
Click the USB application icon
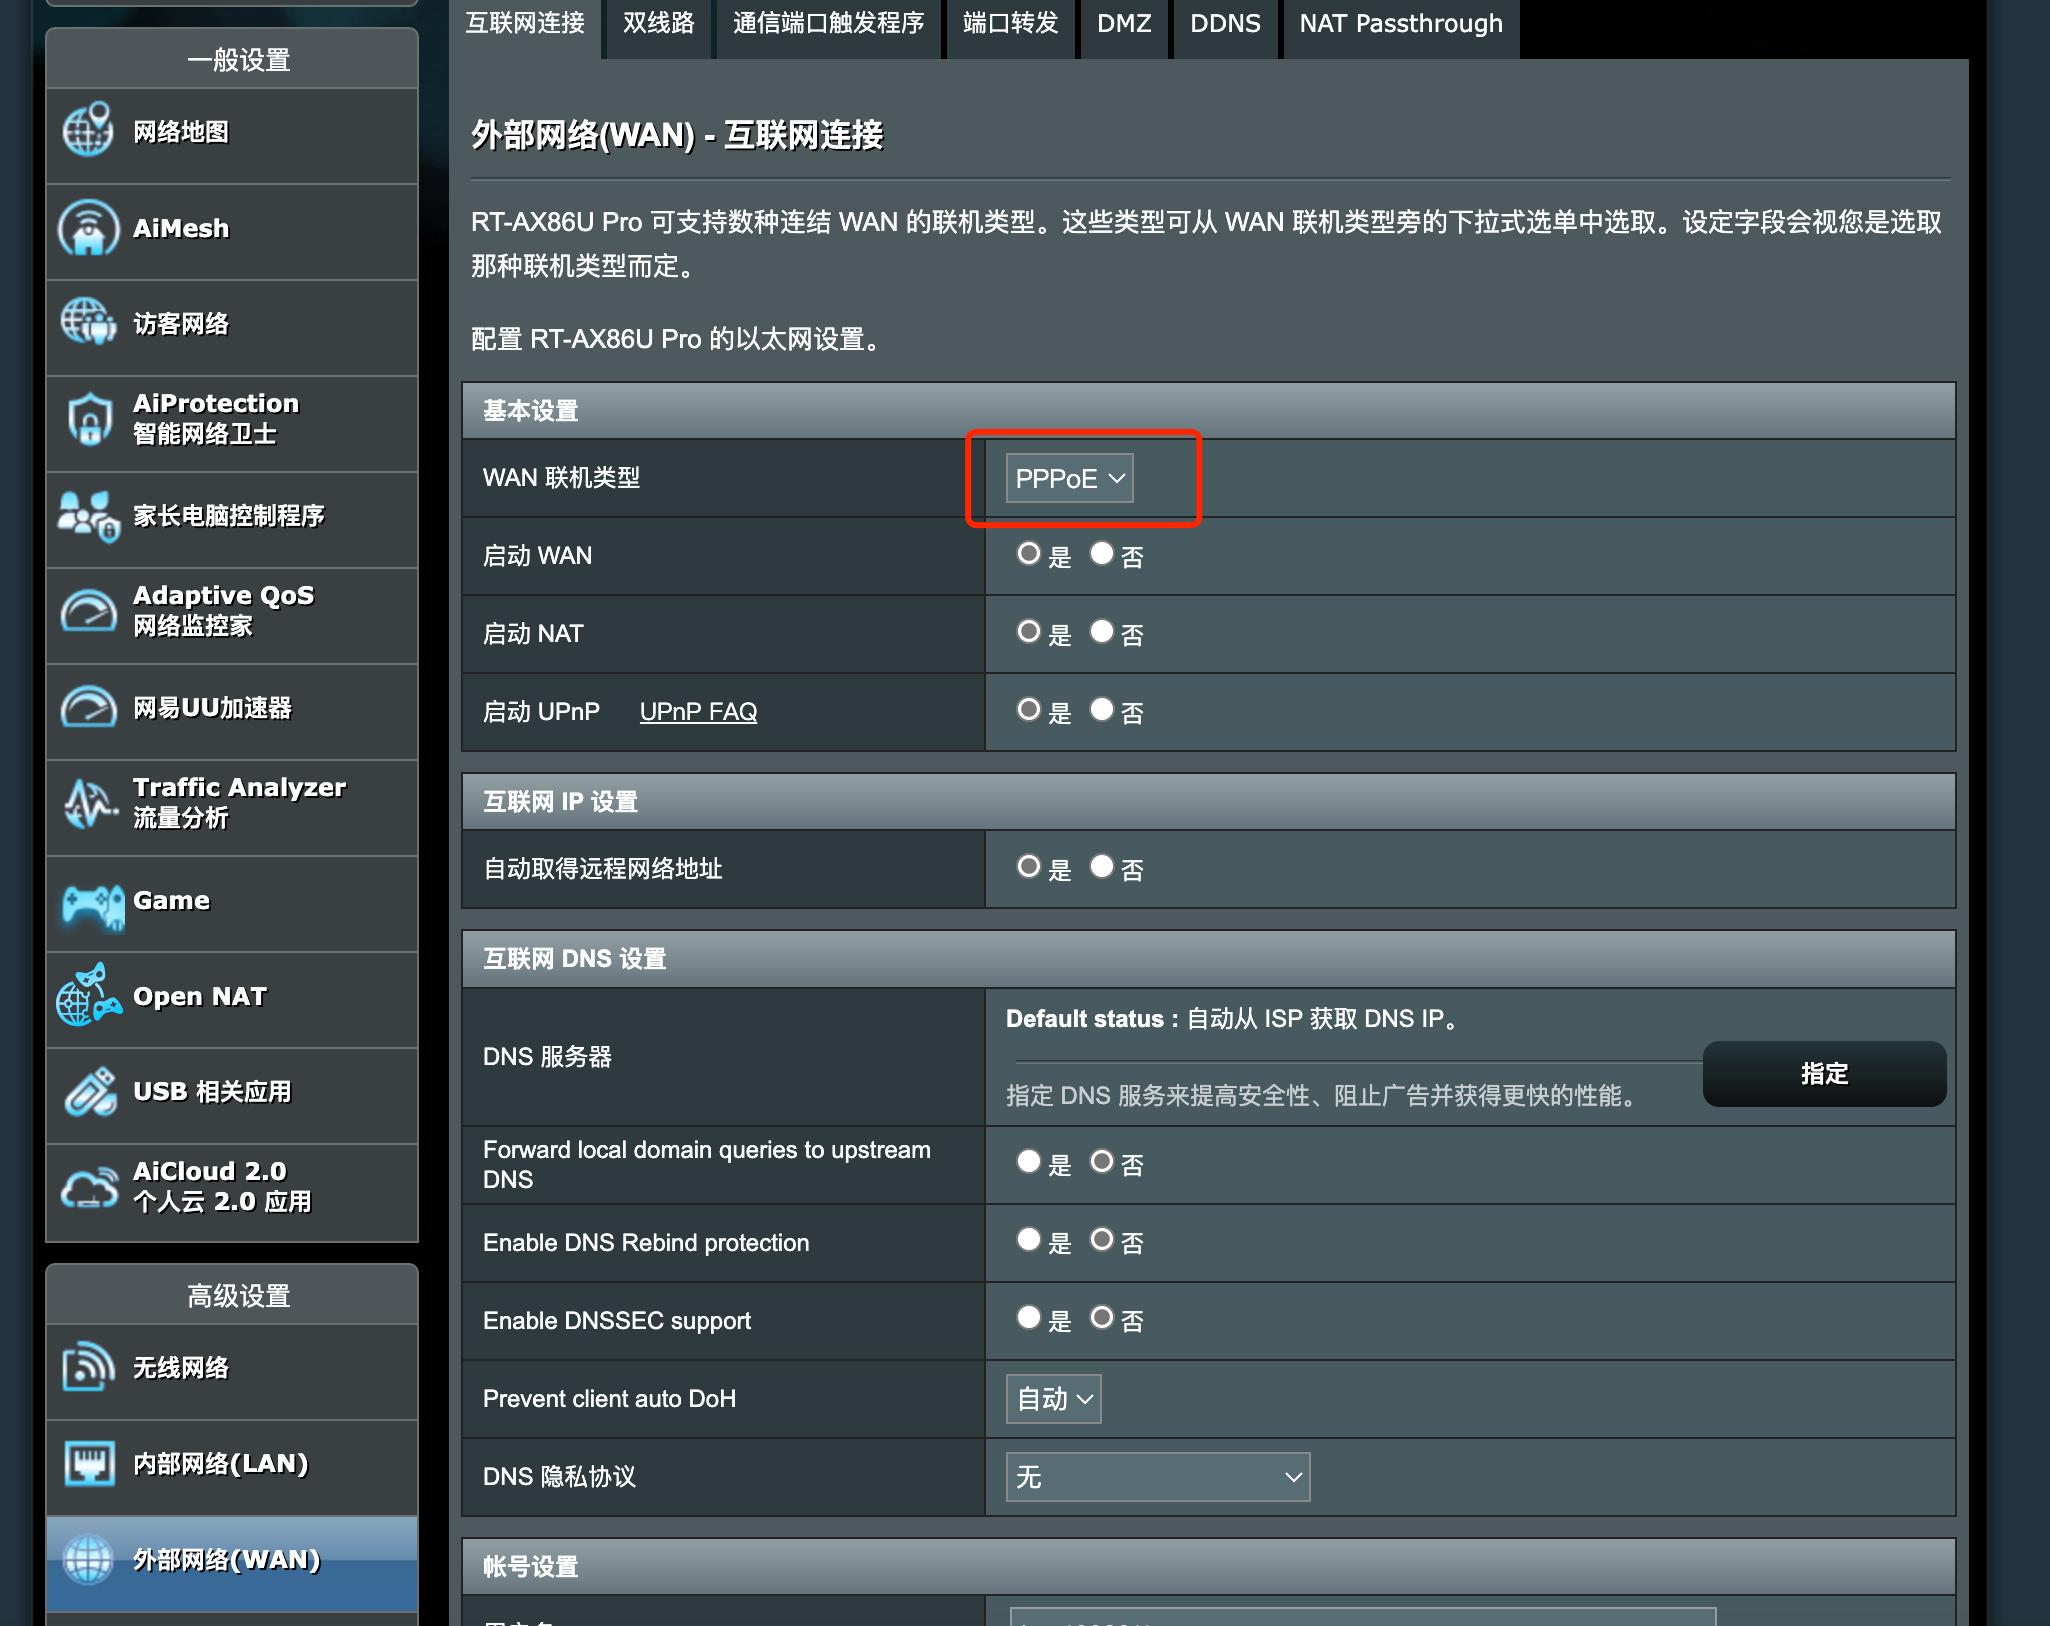point(88,1092)
